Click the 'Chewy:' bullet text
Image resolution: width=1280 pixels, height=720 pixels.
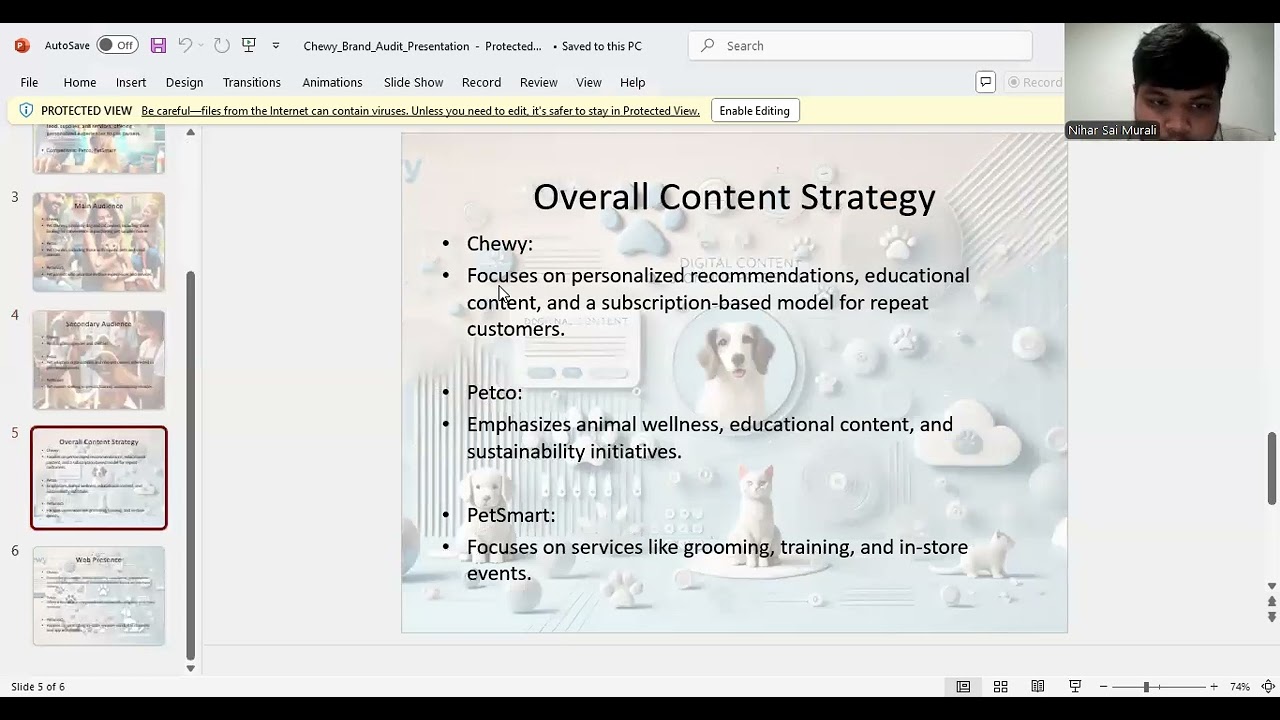coord(499,244)
